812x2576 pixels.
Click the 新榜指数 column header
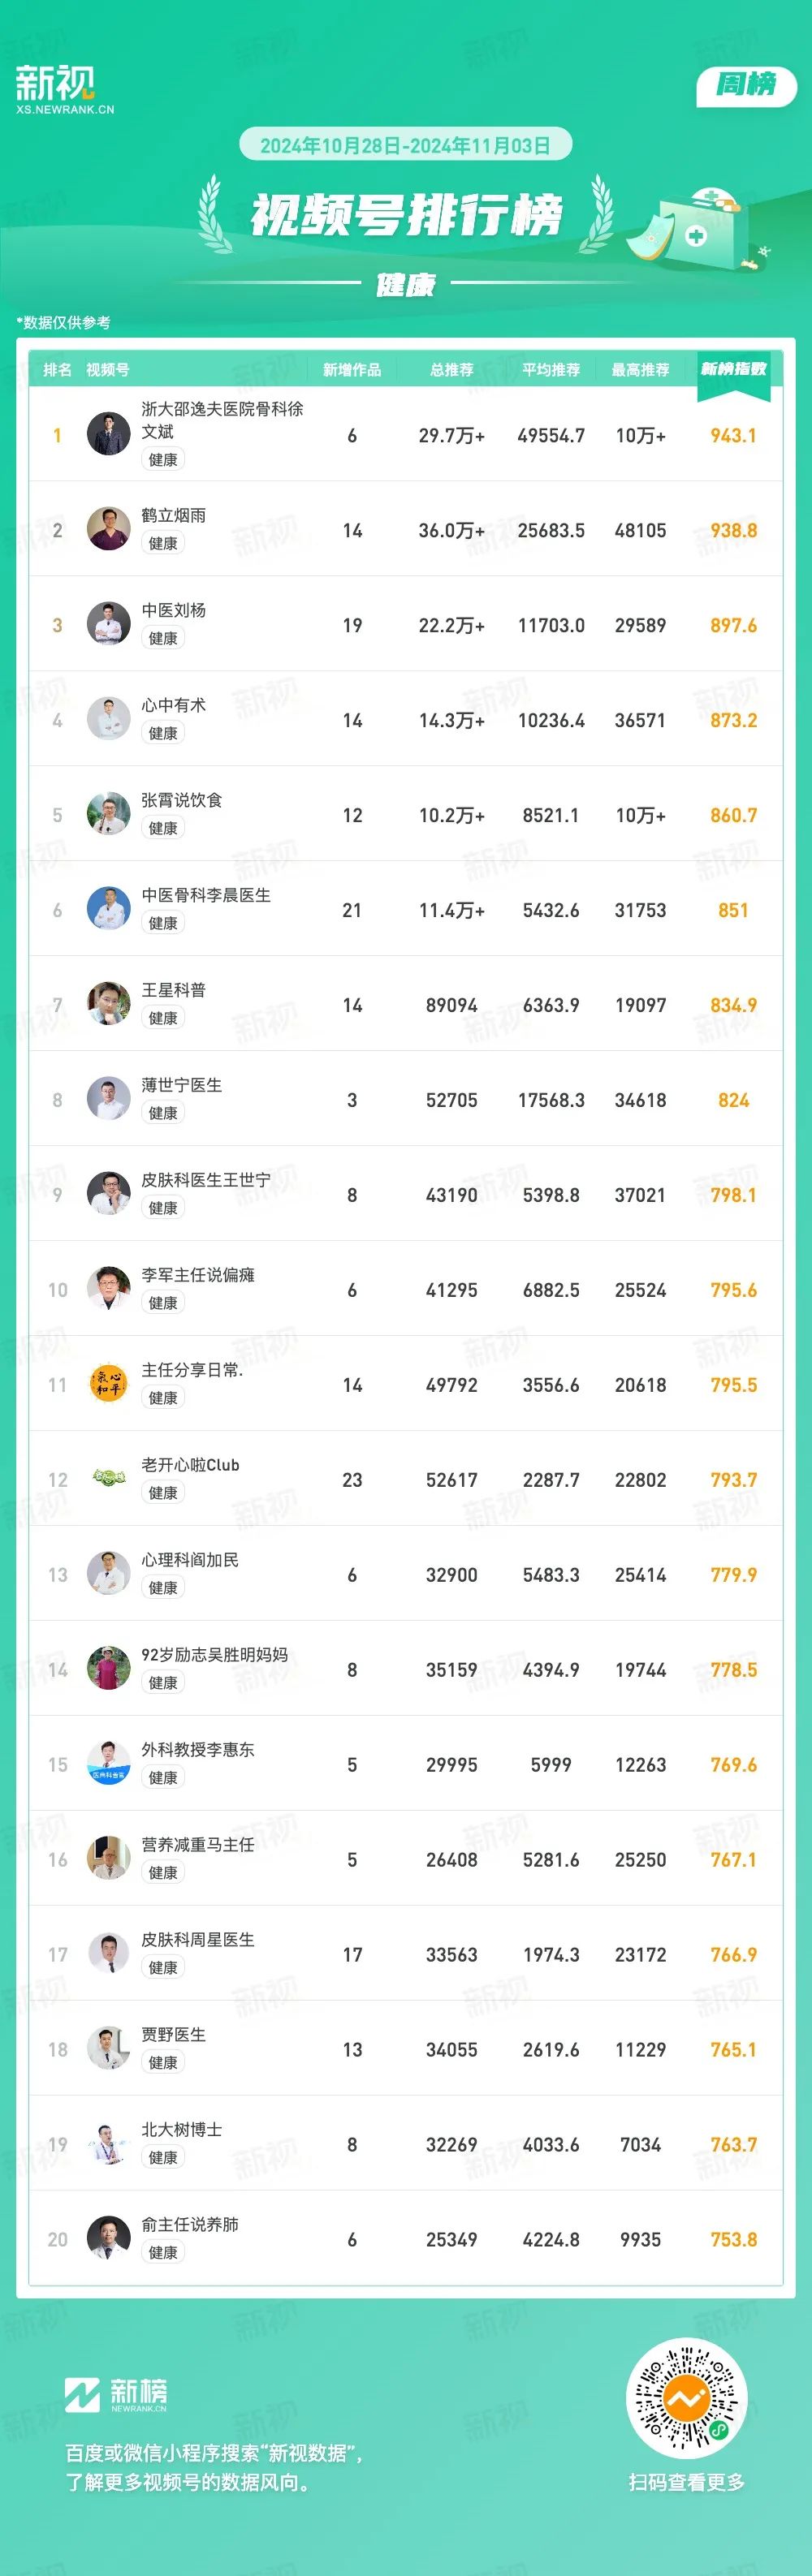733,369
